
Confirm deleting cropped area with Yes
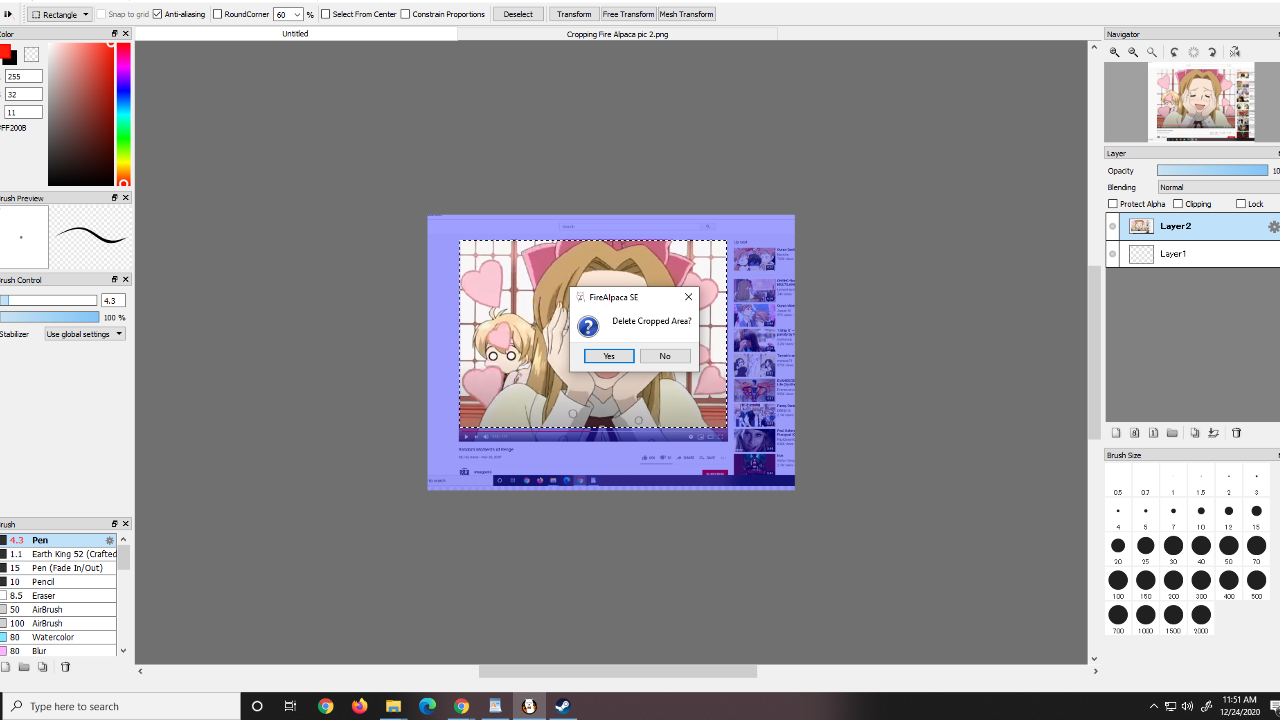[609, 356]
